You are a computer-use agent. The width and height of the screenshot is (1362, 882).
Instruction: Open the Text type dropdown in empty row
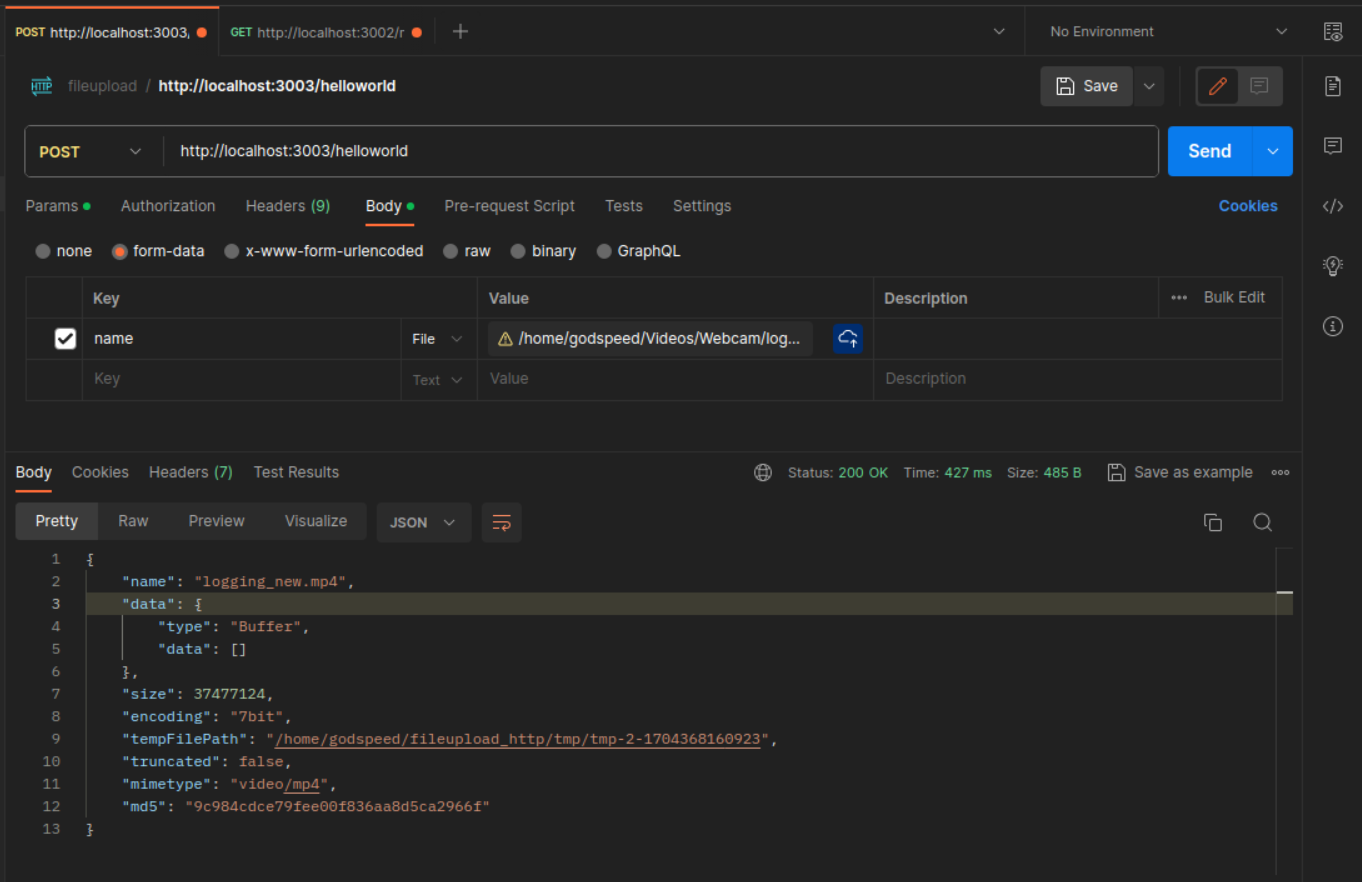click(438, 380)
